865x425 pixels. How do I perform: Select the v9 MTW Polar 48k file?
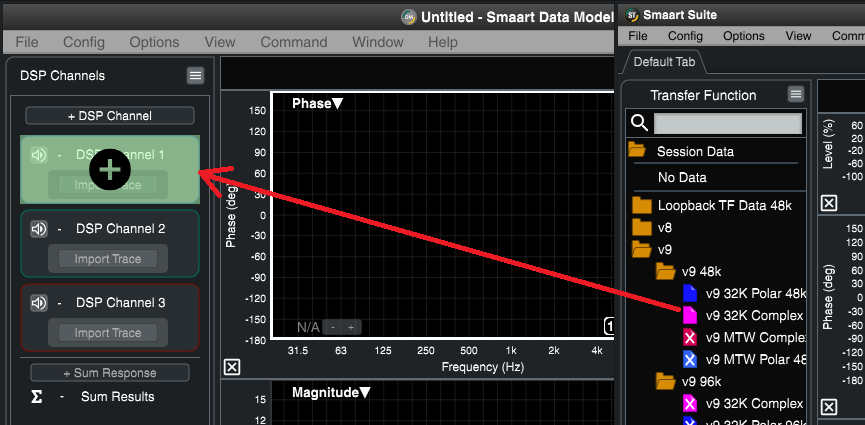click(690, 359)
